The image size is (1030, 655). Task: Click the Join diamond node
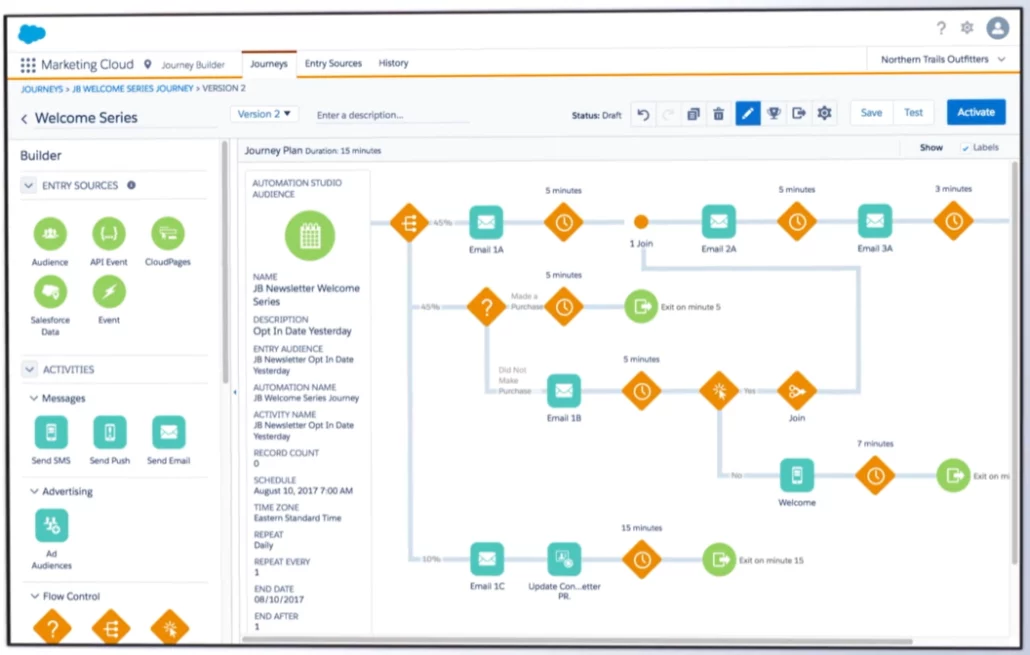[x=797, y=391]
